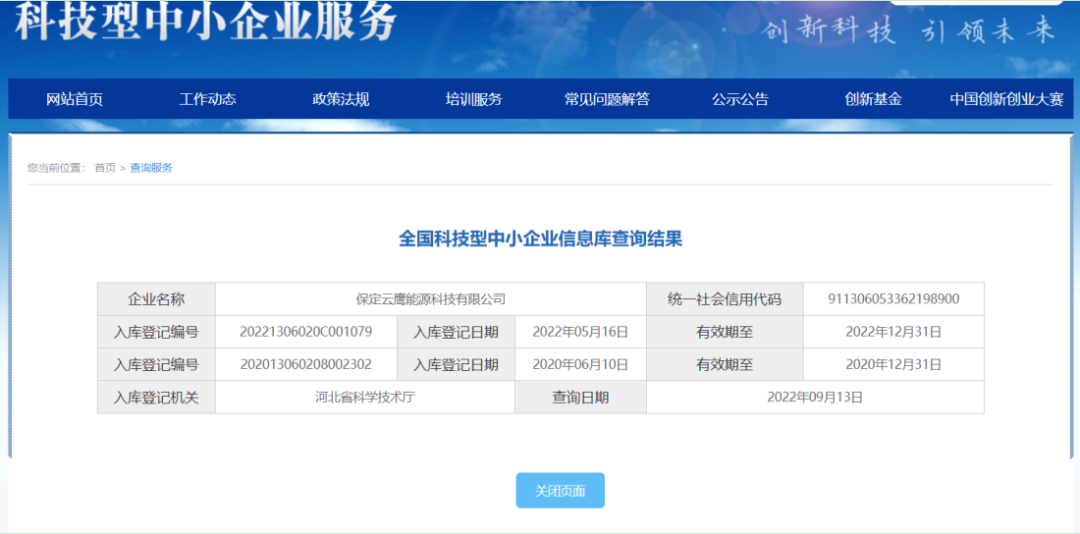Open the 政策法规 menu item
This screenshot has height=534, width=1080.
340,99
